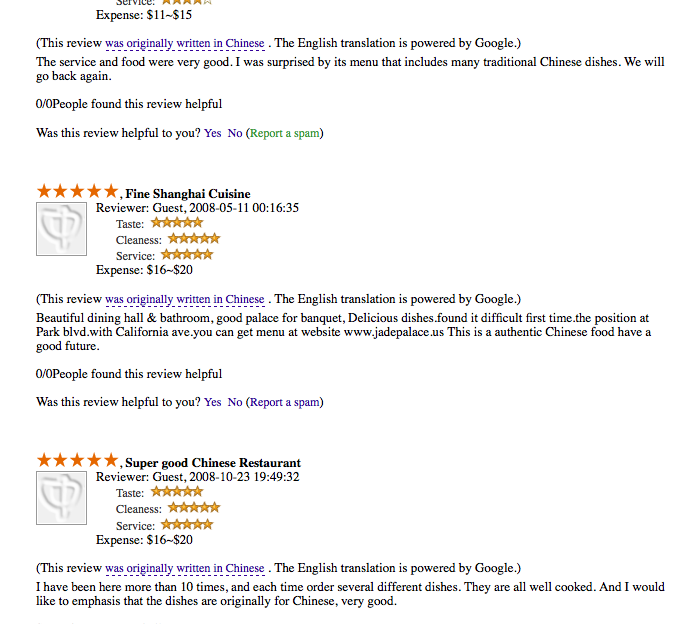Viewport: 695px width, 624px height.
Task: Open 'was originally written in Chinese' link in first review
Action: point(185,43)
